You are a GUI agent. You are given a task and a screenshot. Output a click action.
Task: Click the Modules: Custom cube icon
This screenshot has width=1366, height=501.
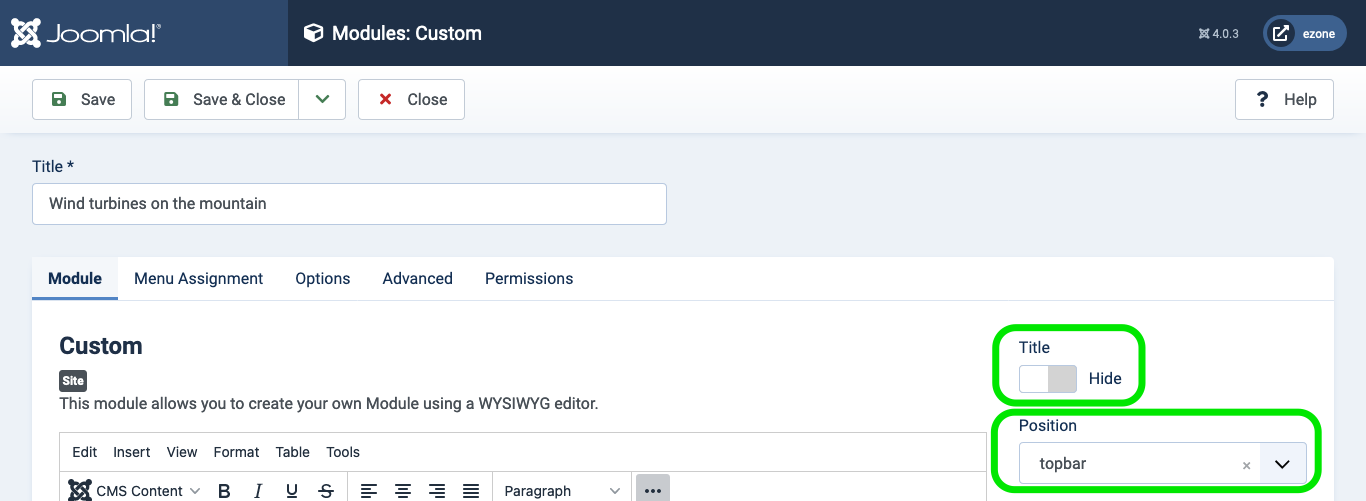coord(314,33)
